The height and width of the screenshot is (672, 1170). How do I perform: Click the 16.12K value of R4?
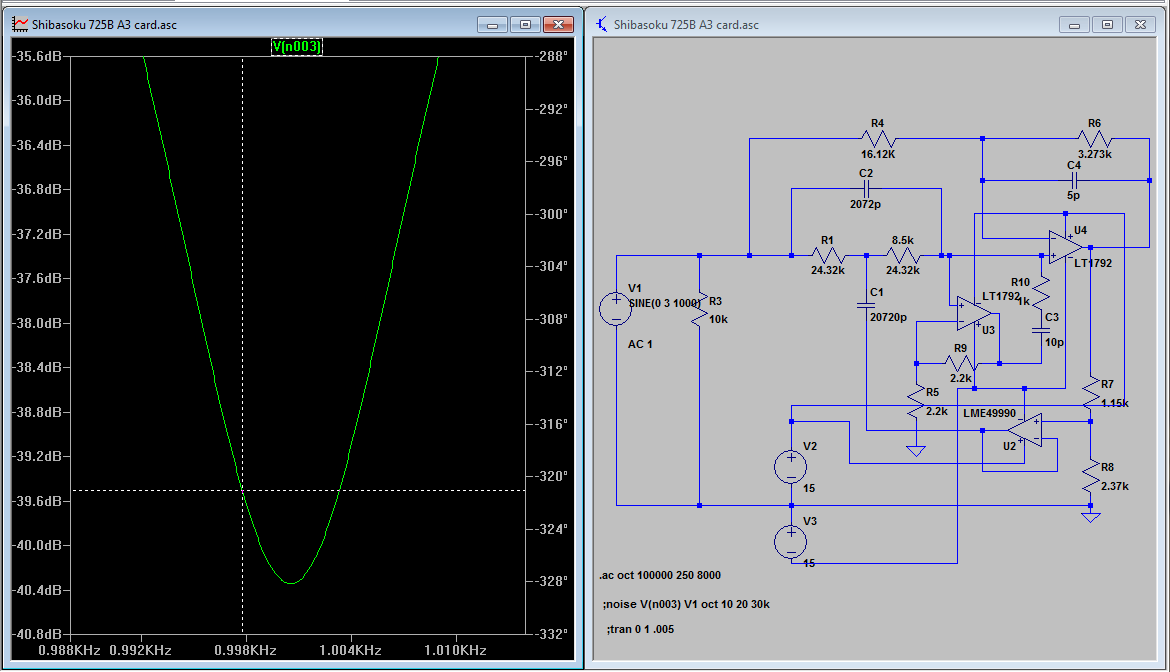click(878, 154)
